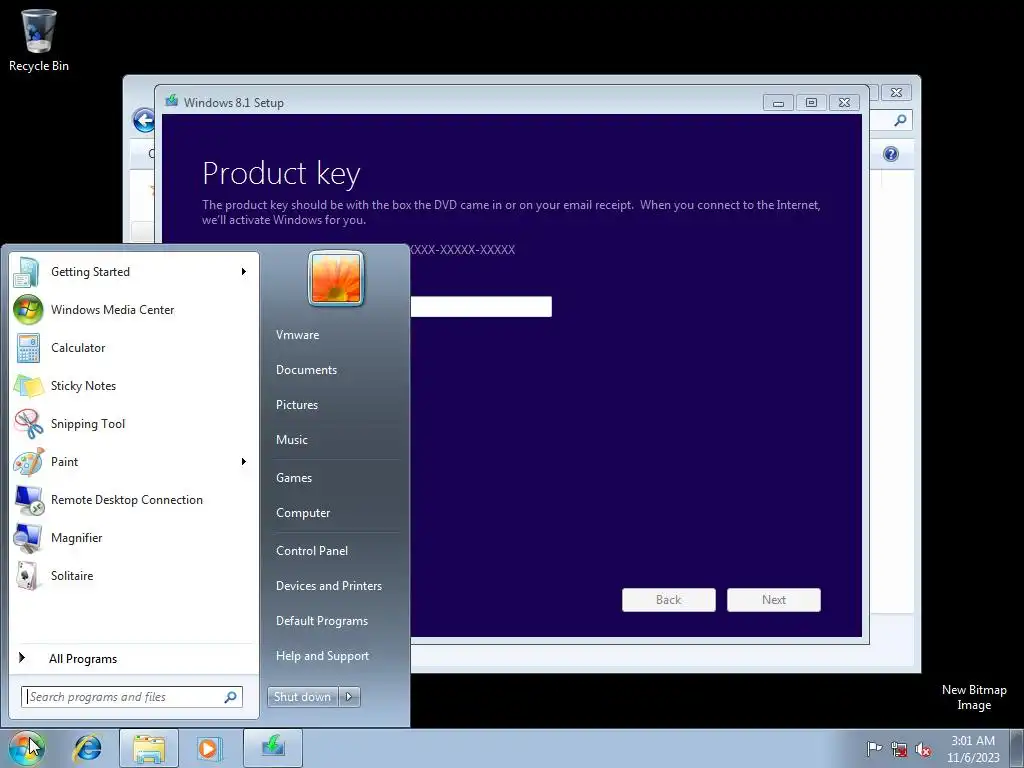Open Getting Started from Start menu

tap(134, 272)
